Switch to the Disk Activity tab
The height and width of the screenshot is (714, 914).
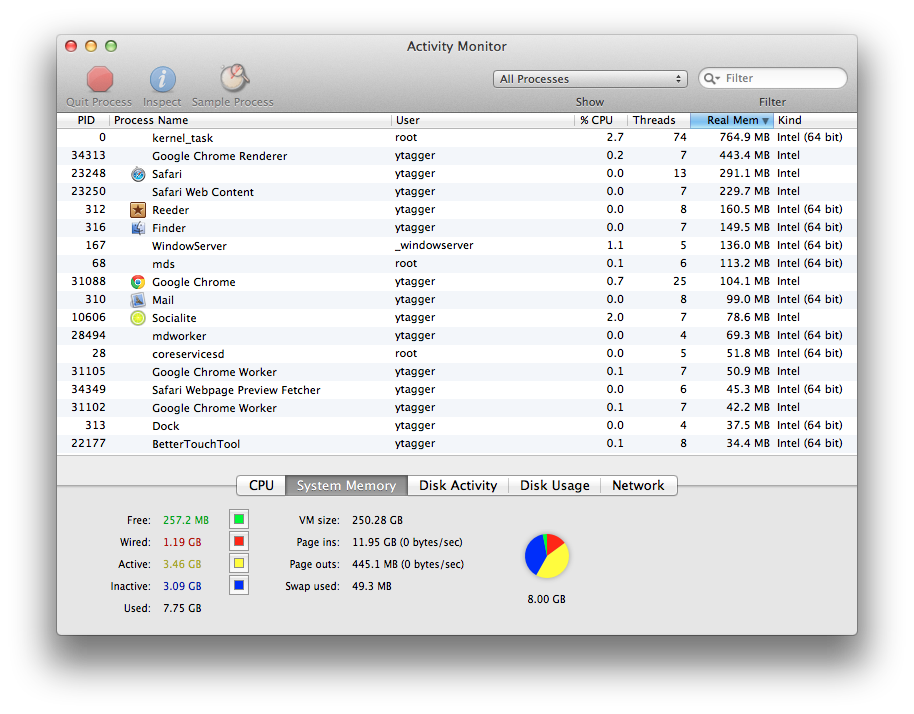coord(458,486)
